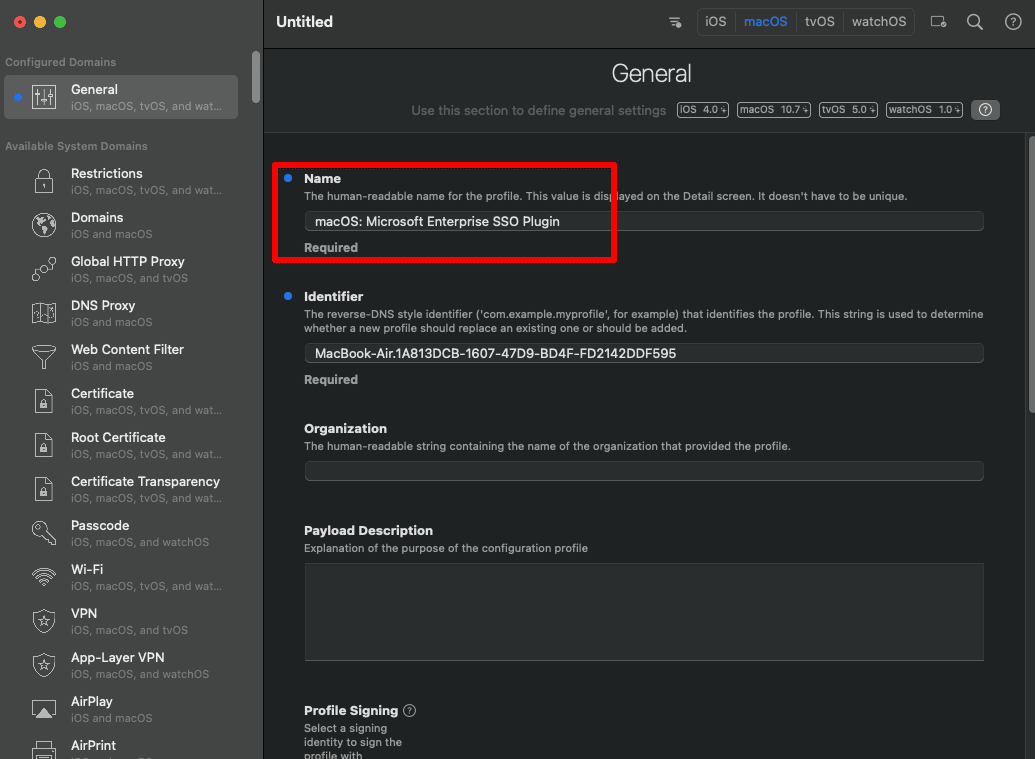Click into the Organization text field
This screenshot has height=759, width=1035.
[x=644, y=471]
